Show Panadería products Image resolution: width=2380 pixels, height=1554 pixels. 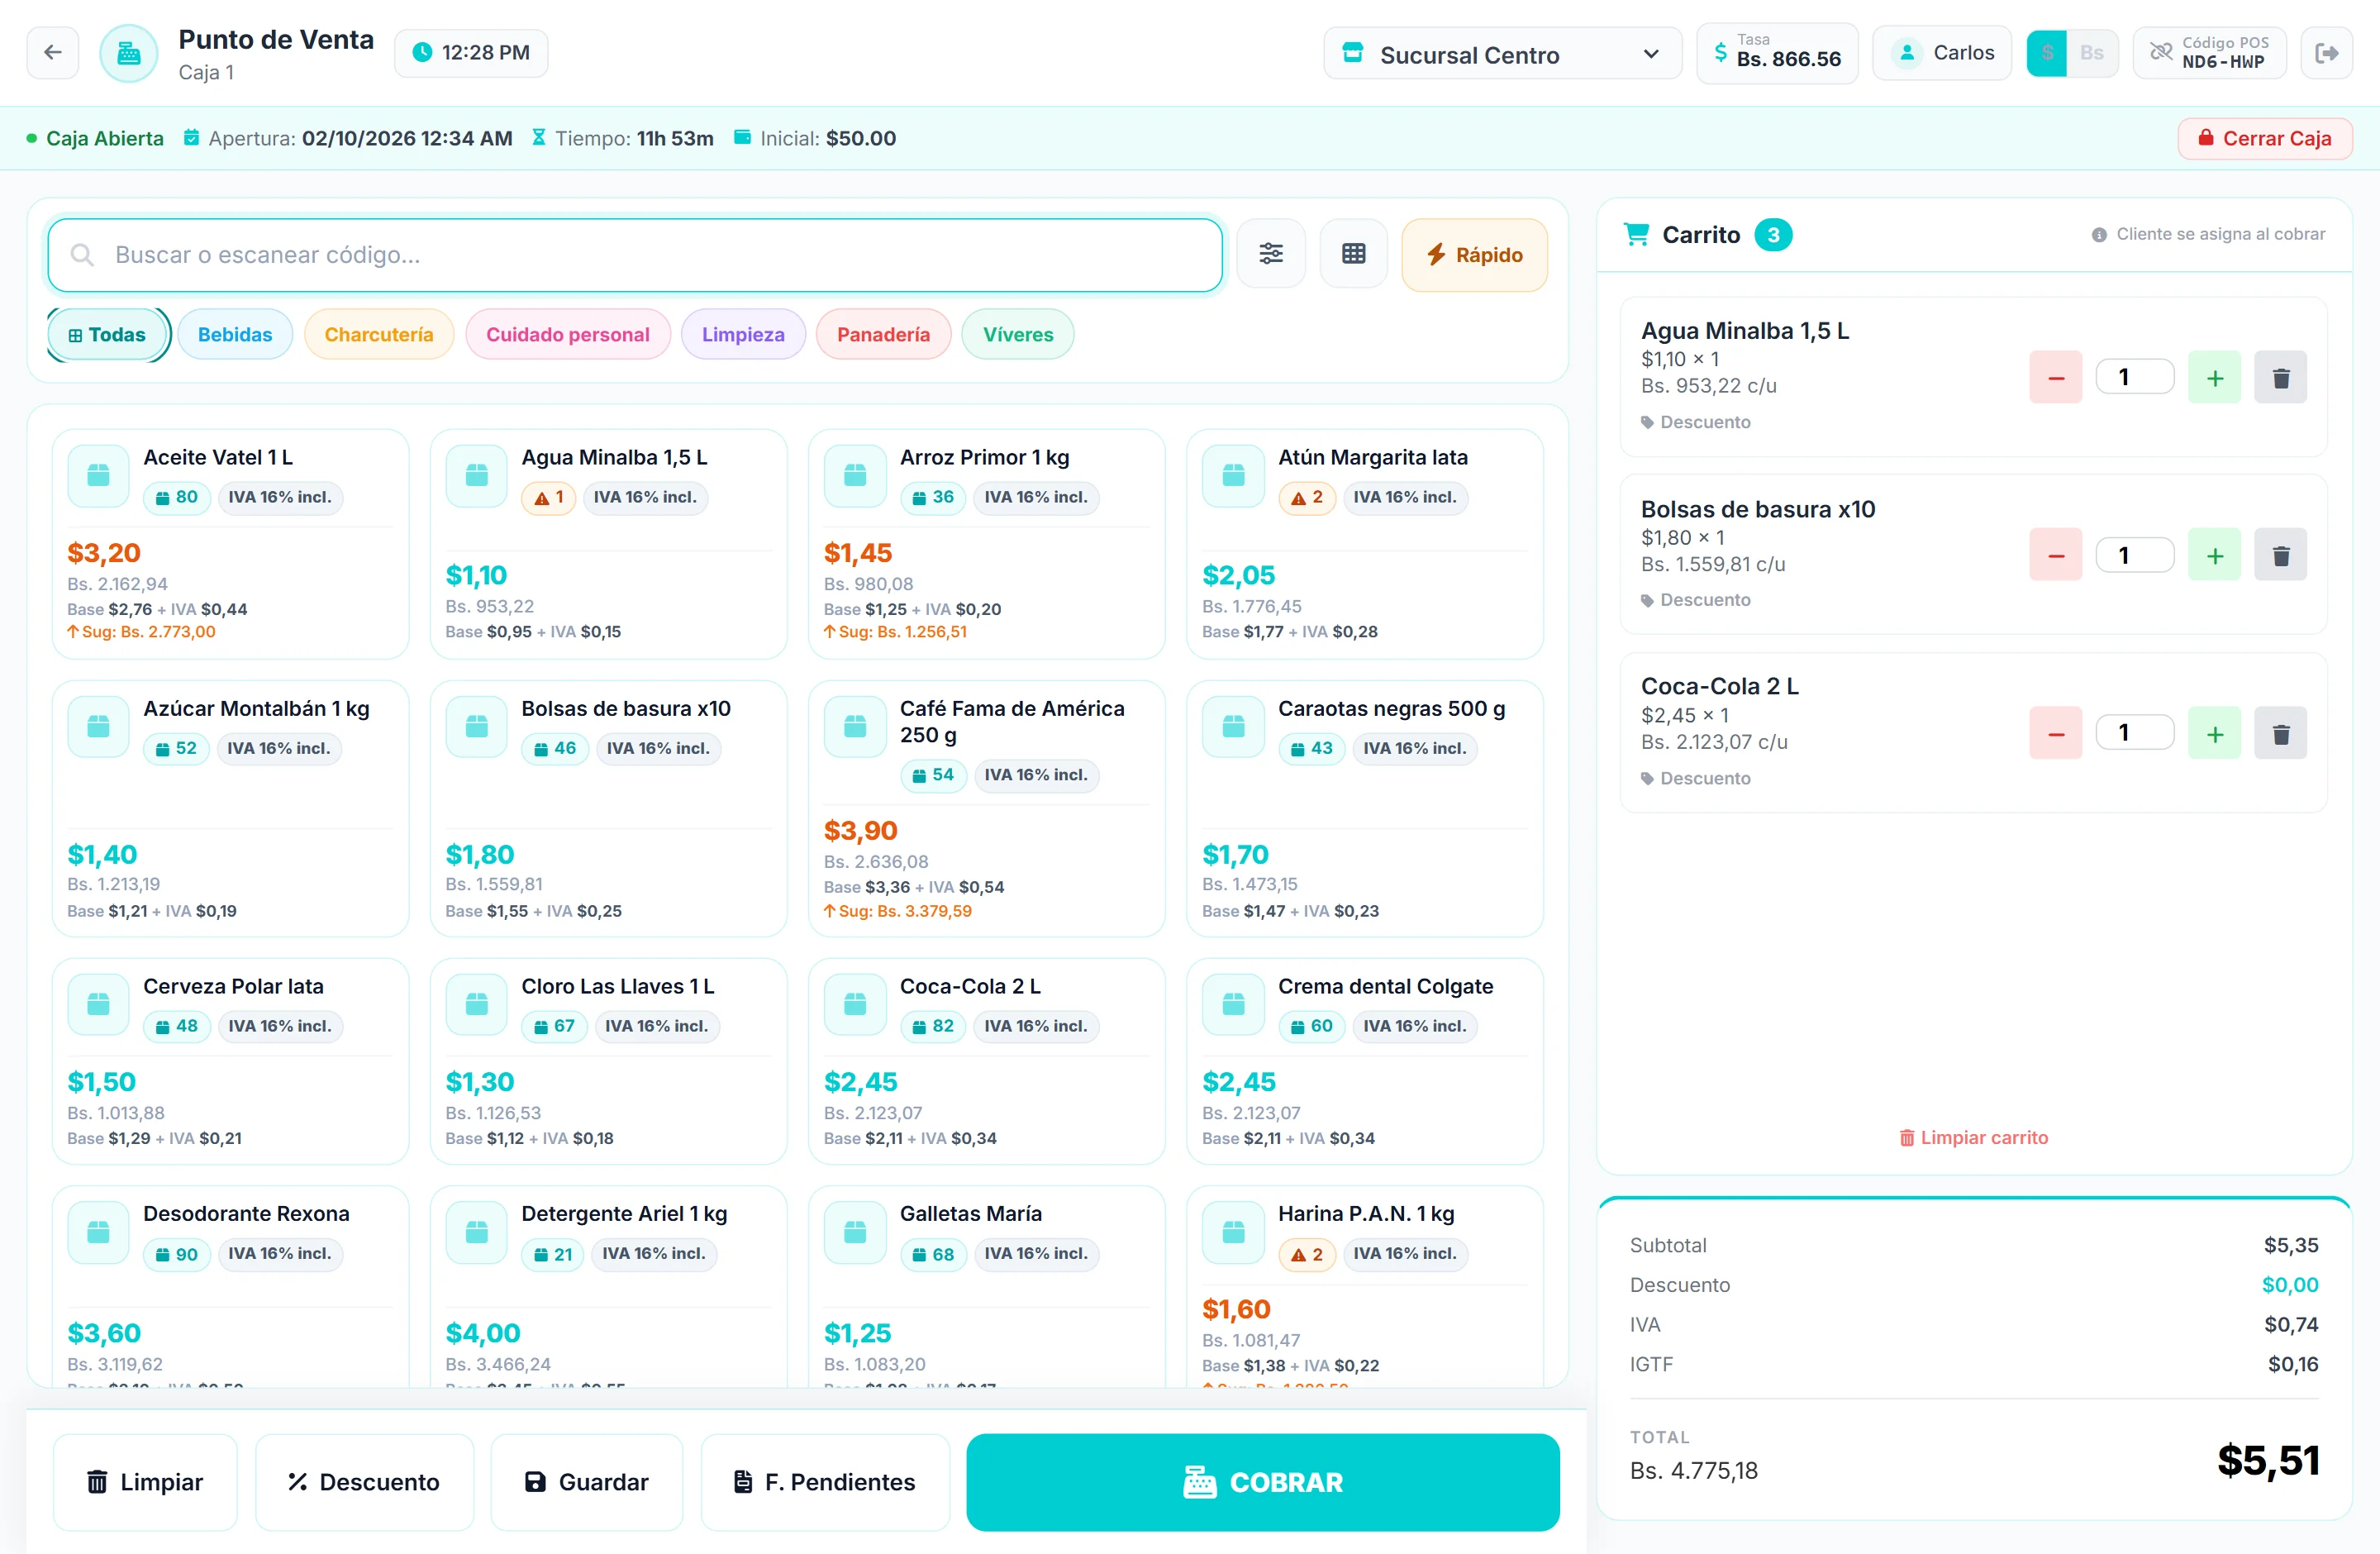tap(883, 335)
